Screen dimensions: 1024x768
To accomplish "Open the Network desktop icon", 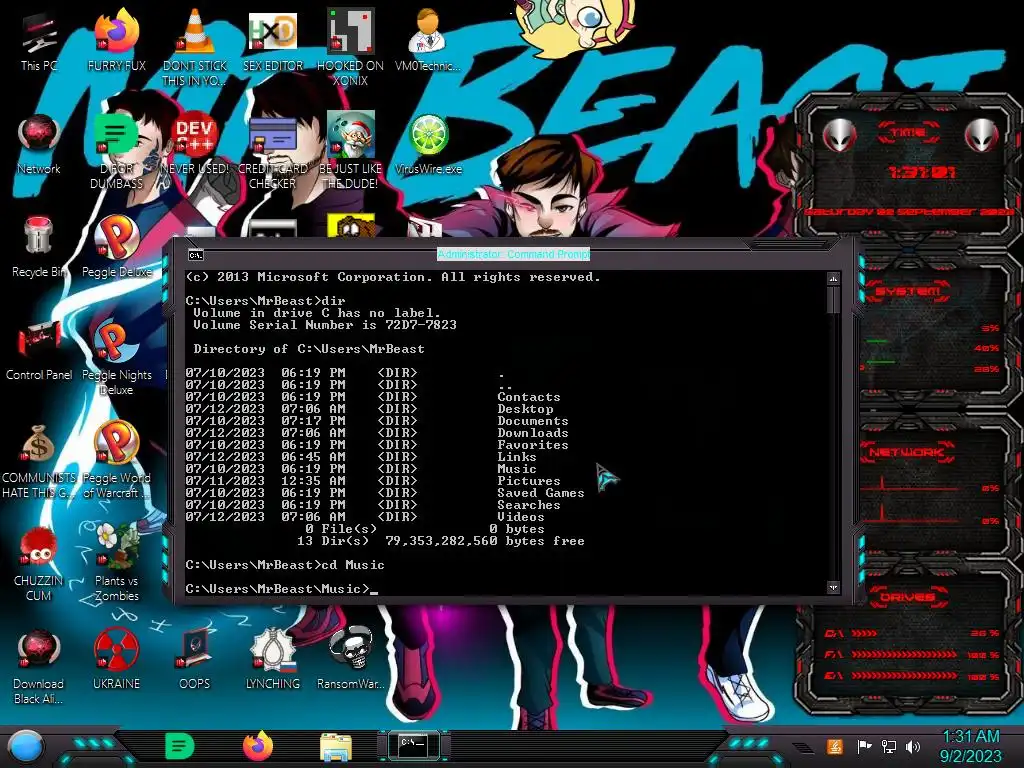I will 39,145.
